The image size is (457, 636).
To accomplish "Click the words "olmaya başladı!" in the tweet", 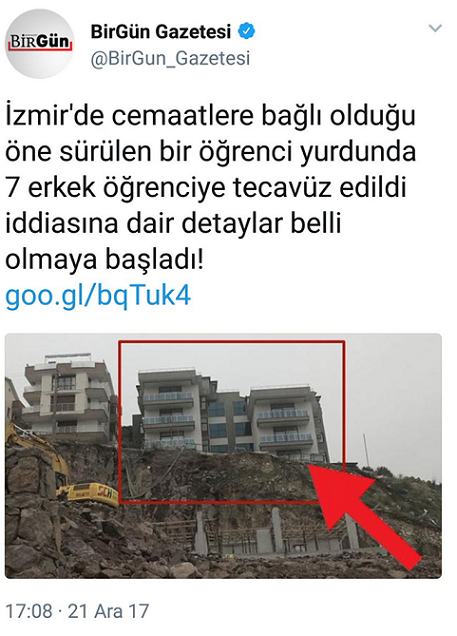I will (104, 260).
